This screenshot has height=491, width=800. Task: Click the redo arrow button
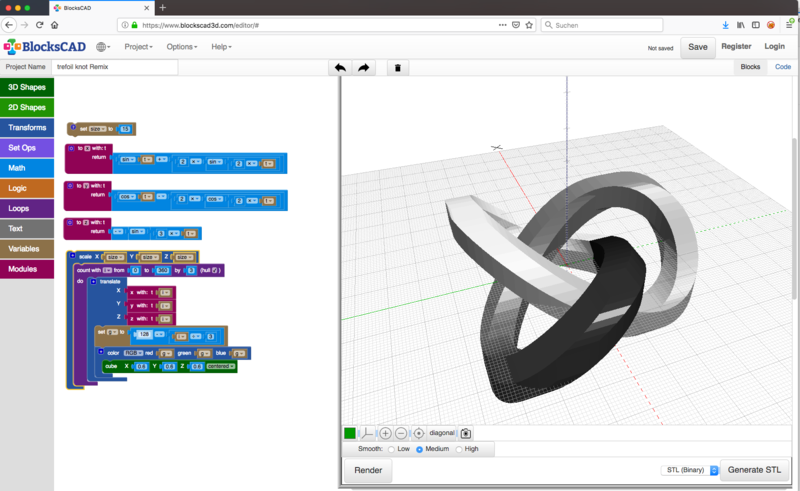pos(363,67)
